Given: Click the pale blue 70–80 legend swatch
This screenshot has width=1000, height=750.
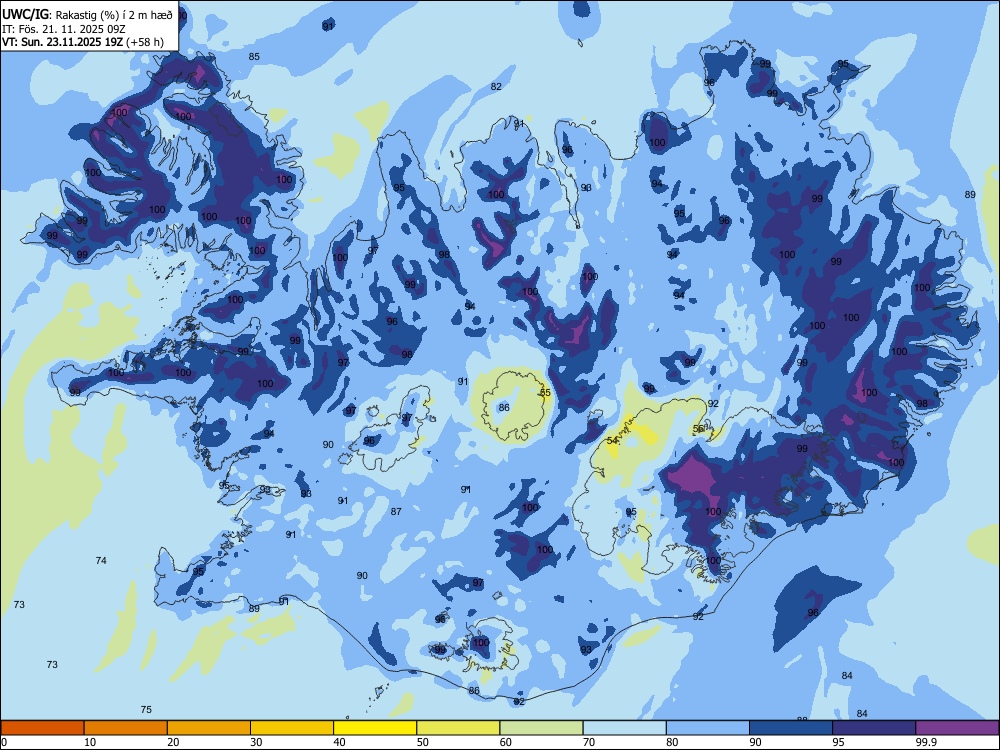Looking at the screenshot, I should (x=624, y=728).
